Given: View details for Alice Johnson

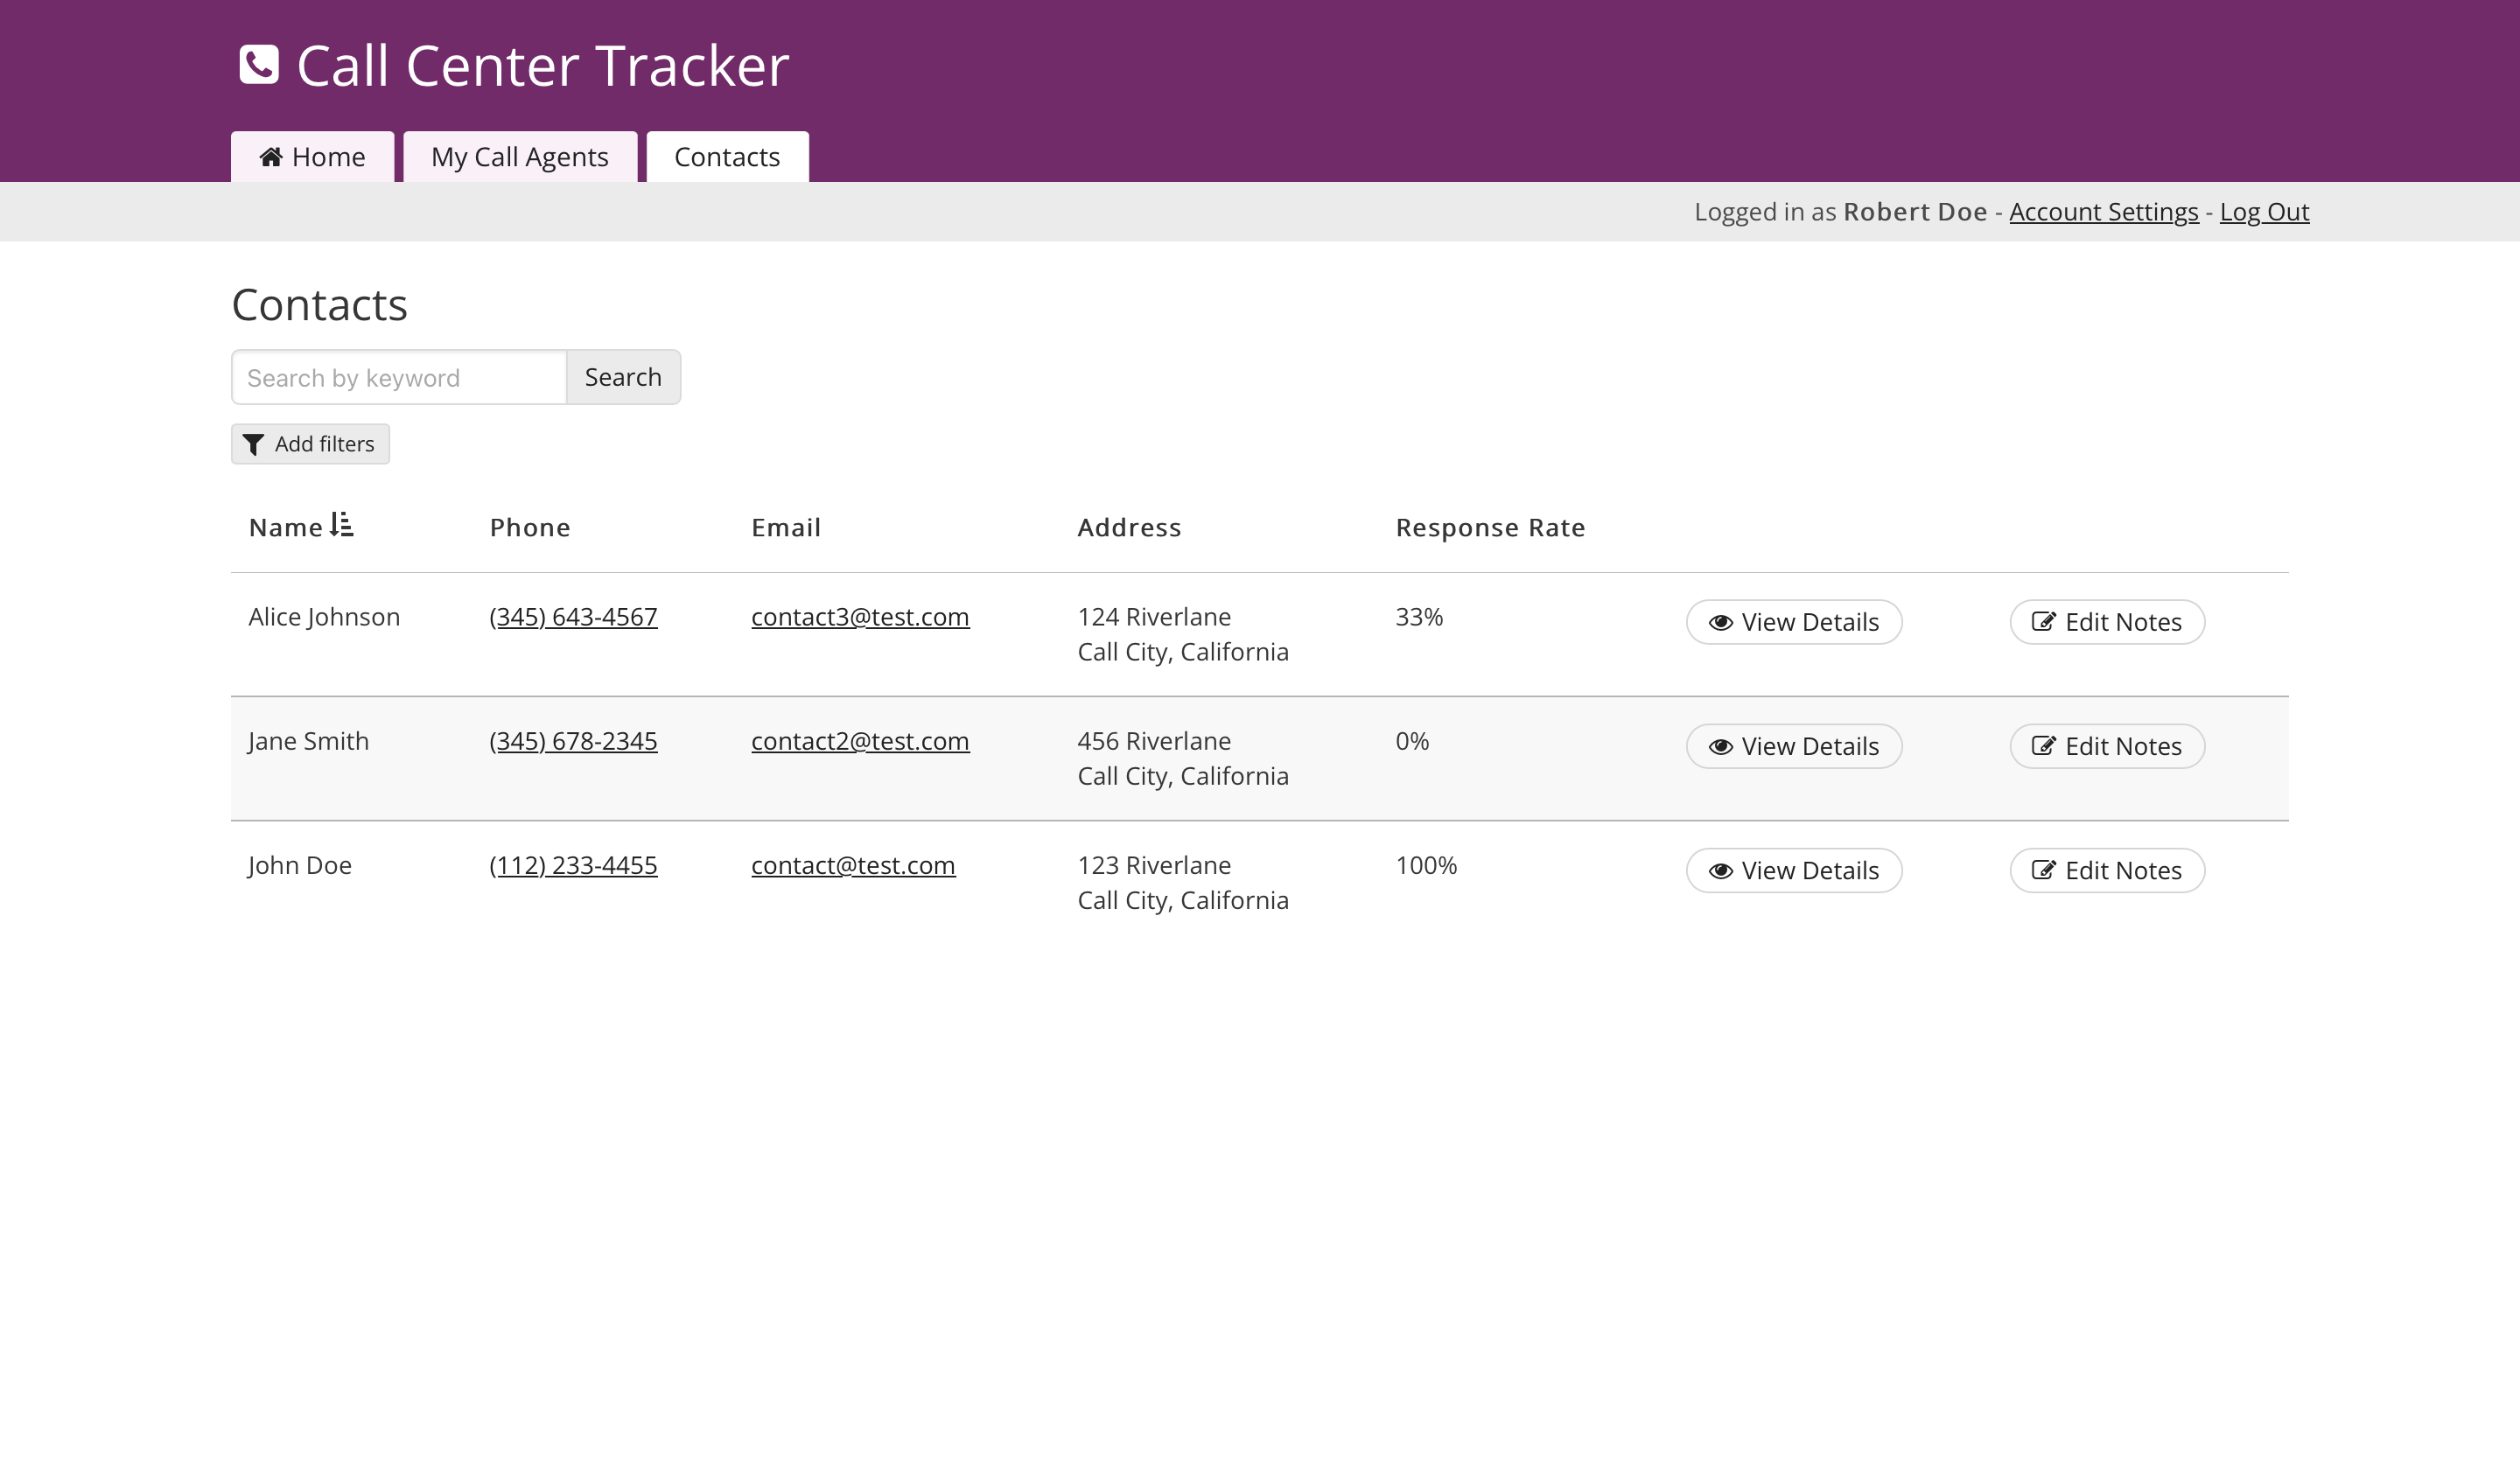Looking at the screenshot, I should point(1793,622).
